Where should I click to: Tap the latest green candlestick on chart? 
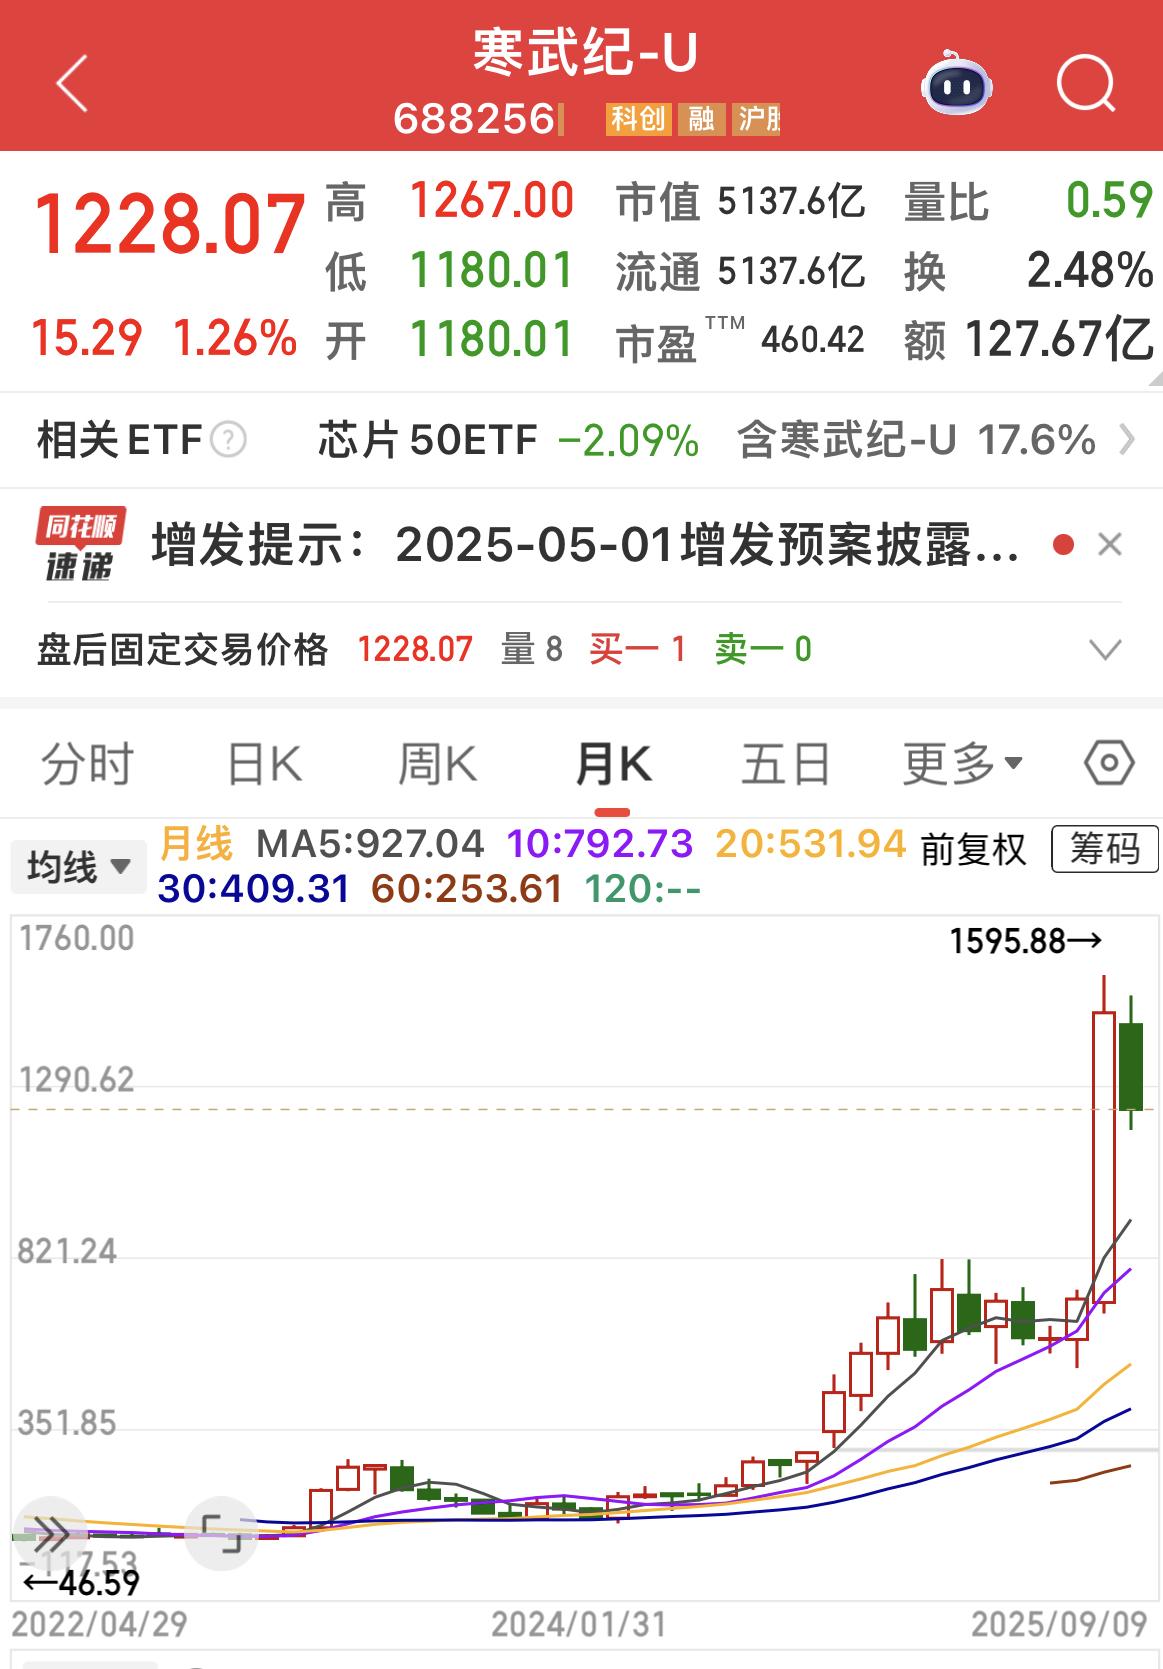tap(1131, 1066)
